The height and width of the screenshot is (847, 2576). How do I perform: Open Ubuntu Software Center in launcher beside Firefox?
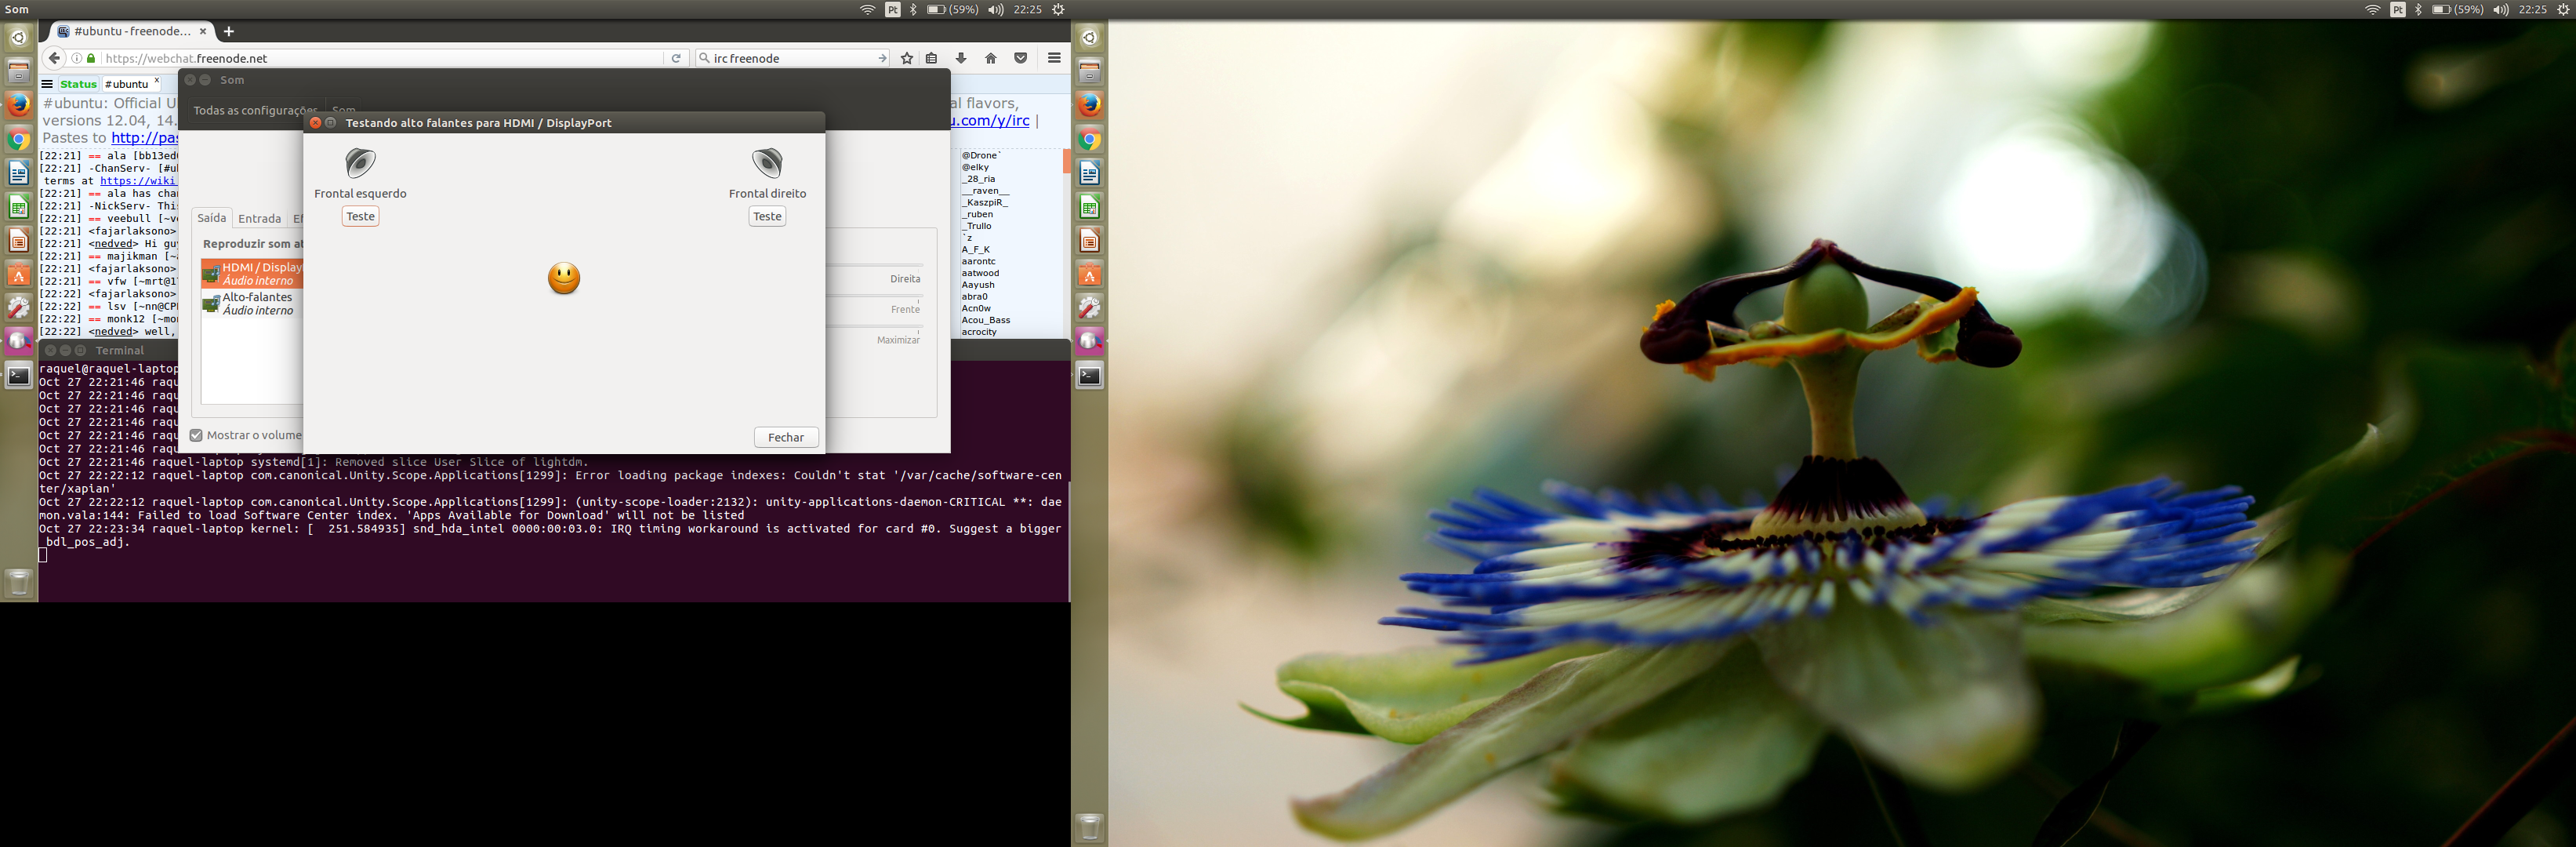pos(19,275)
